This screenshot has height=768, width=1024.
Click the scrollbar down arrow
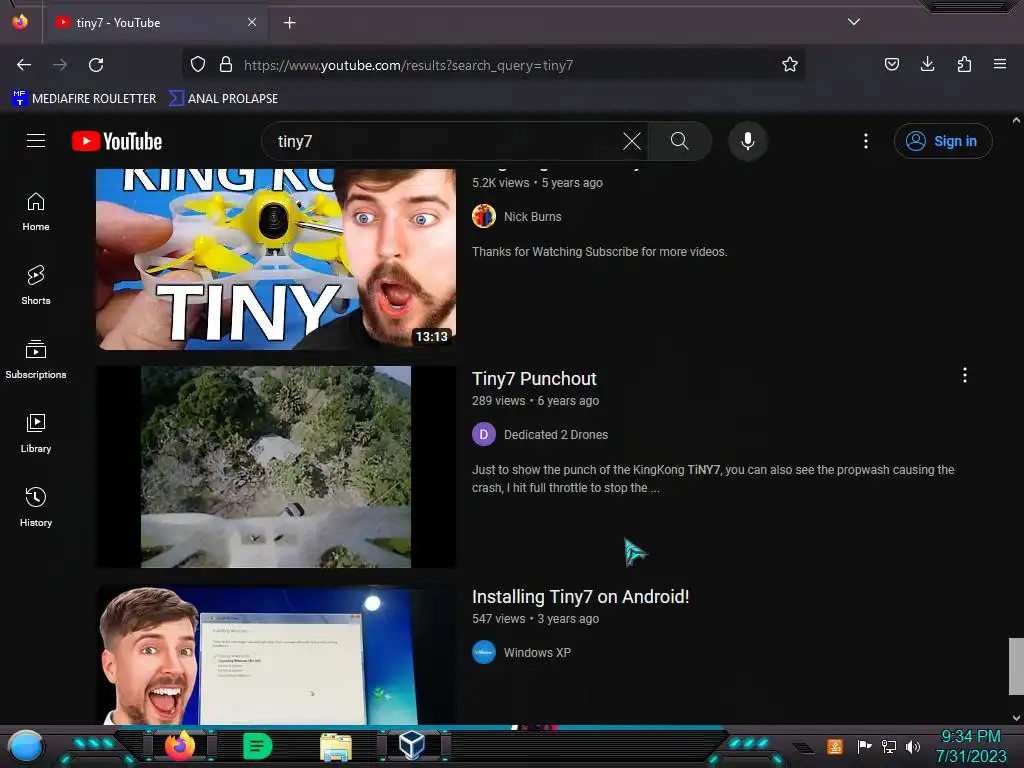pyautogui.click(x=1016, y=718)
